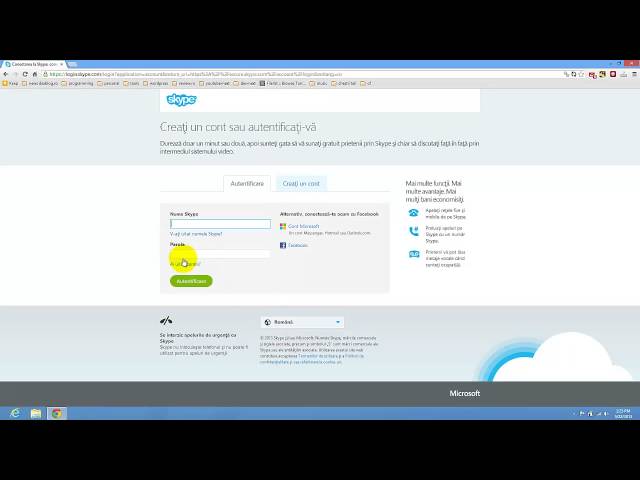Focus the Parola password field
This screenshot has height=480, width=640.
pos(220,254)
